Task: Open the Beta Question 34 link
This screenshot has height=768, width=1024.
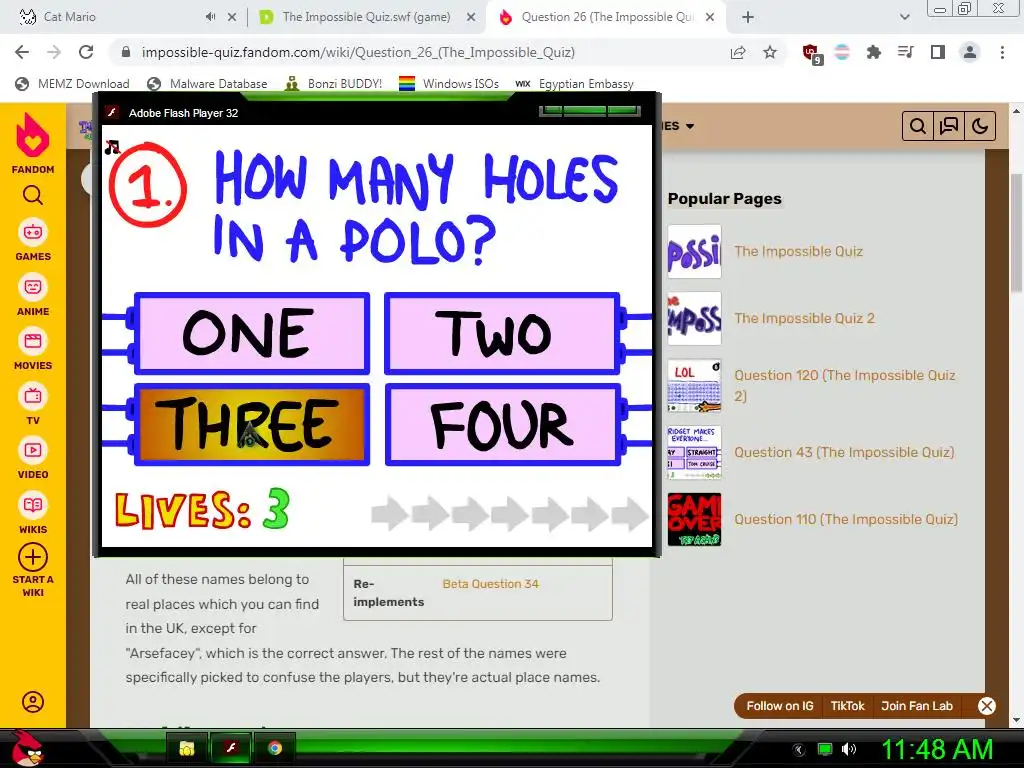Action: pyautogui.click(x=490, y=584)
